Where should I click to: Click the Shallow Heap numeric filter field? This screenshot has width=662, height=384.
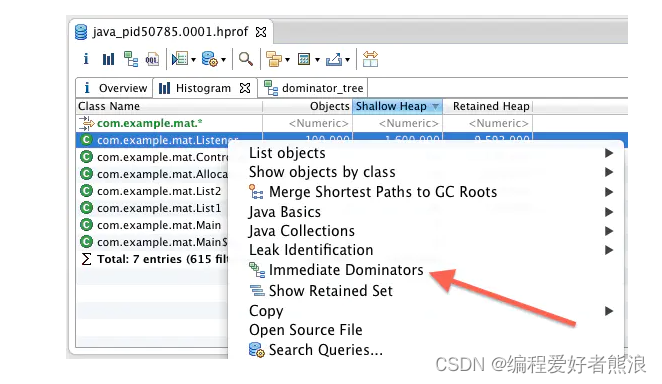pyautogui.click(x=397, y=123)
